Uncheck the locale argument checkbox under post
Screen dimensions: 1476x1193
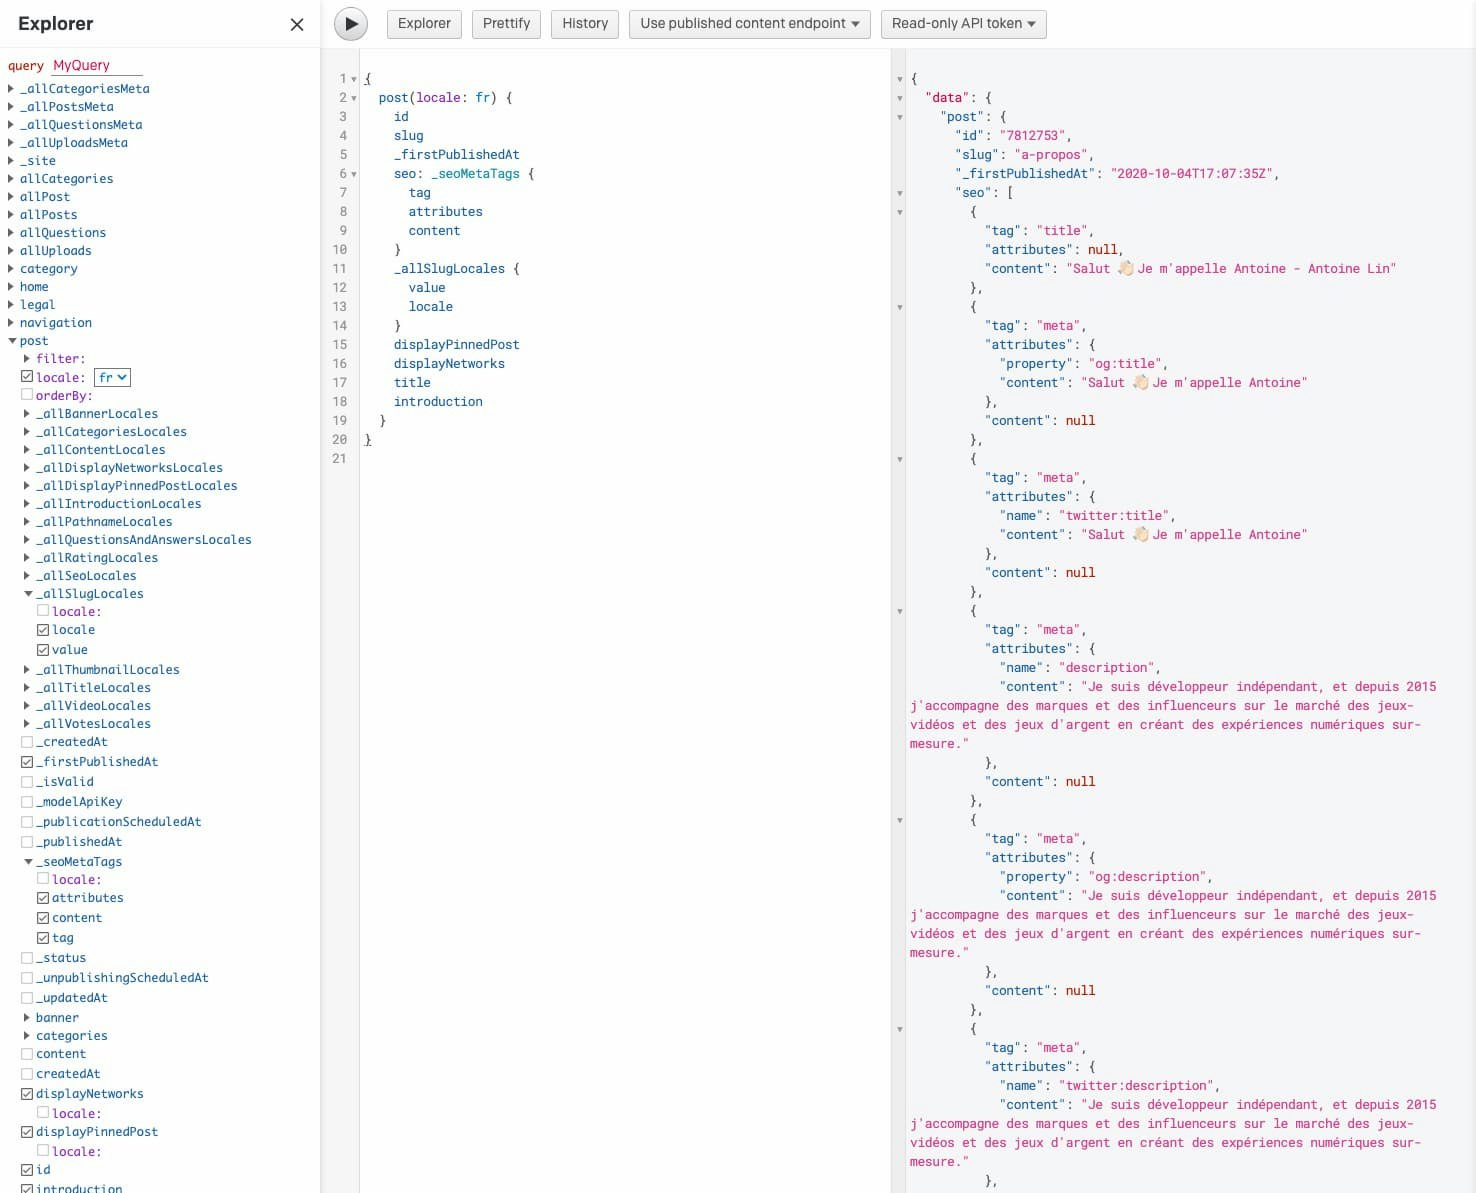[27, 377]
